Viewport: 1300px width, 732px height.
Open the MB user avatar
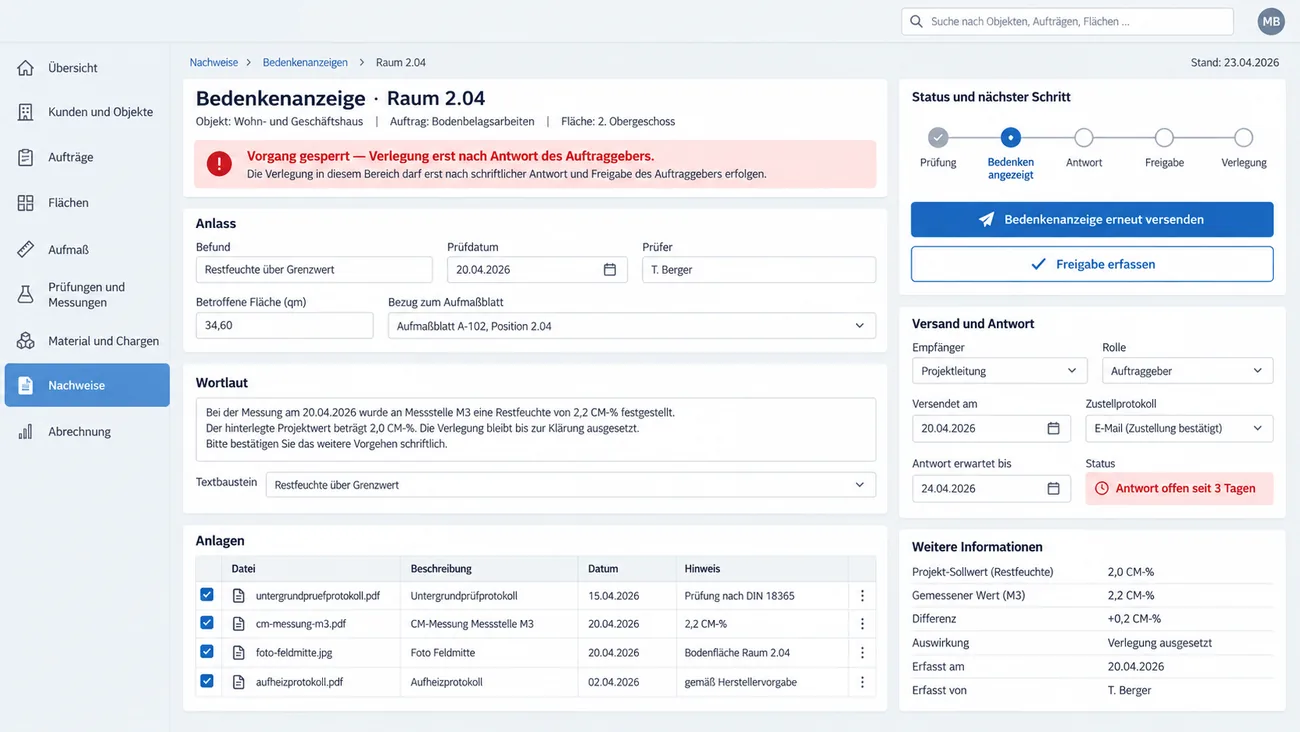pyautogui.click(x=1271, y=21)
